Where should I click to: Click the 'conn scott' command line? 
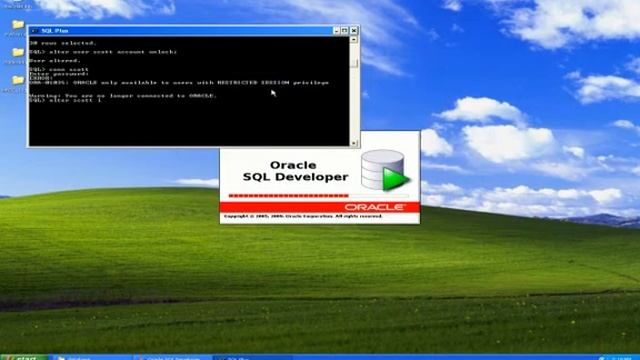[x=59, y=69]
